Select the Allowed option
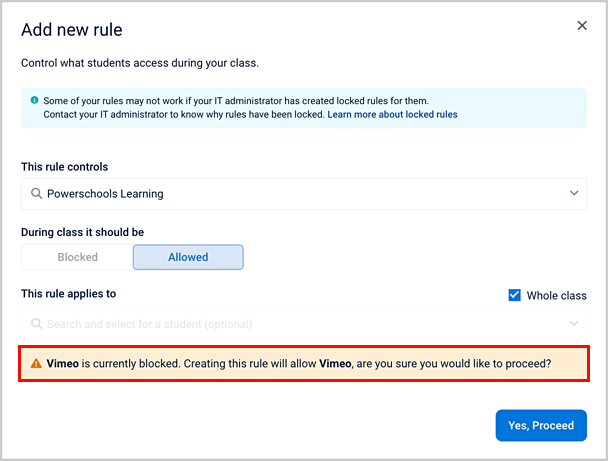This screenshot has width=608, height=461. click(x=188, y=257)
